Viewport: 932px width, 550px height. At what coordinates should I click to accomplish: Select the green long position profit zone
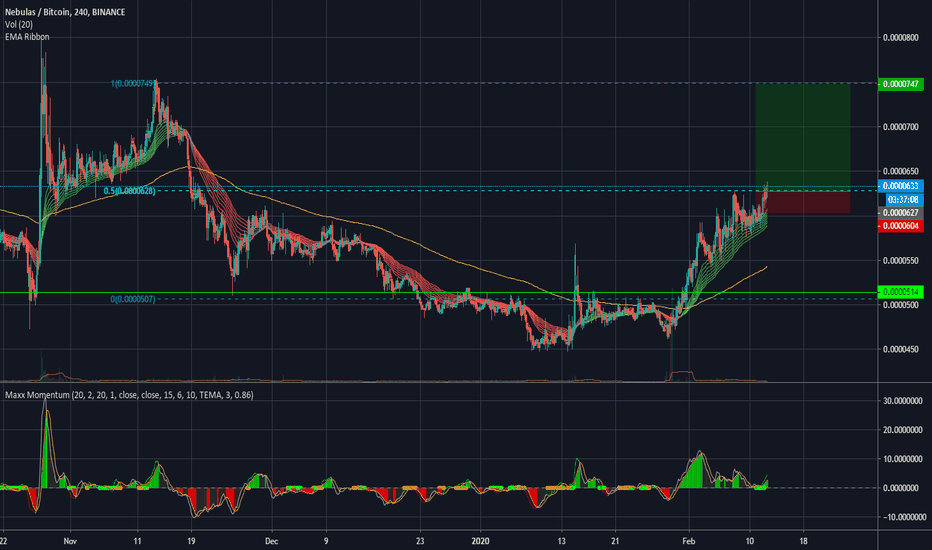click(802, 137)
